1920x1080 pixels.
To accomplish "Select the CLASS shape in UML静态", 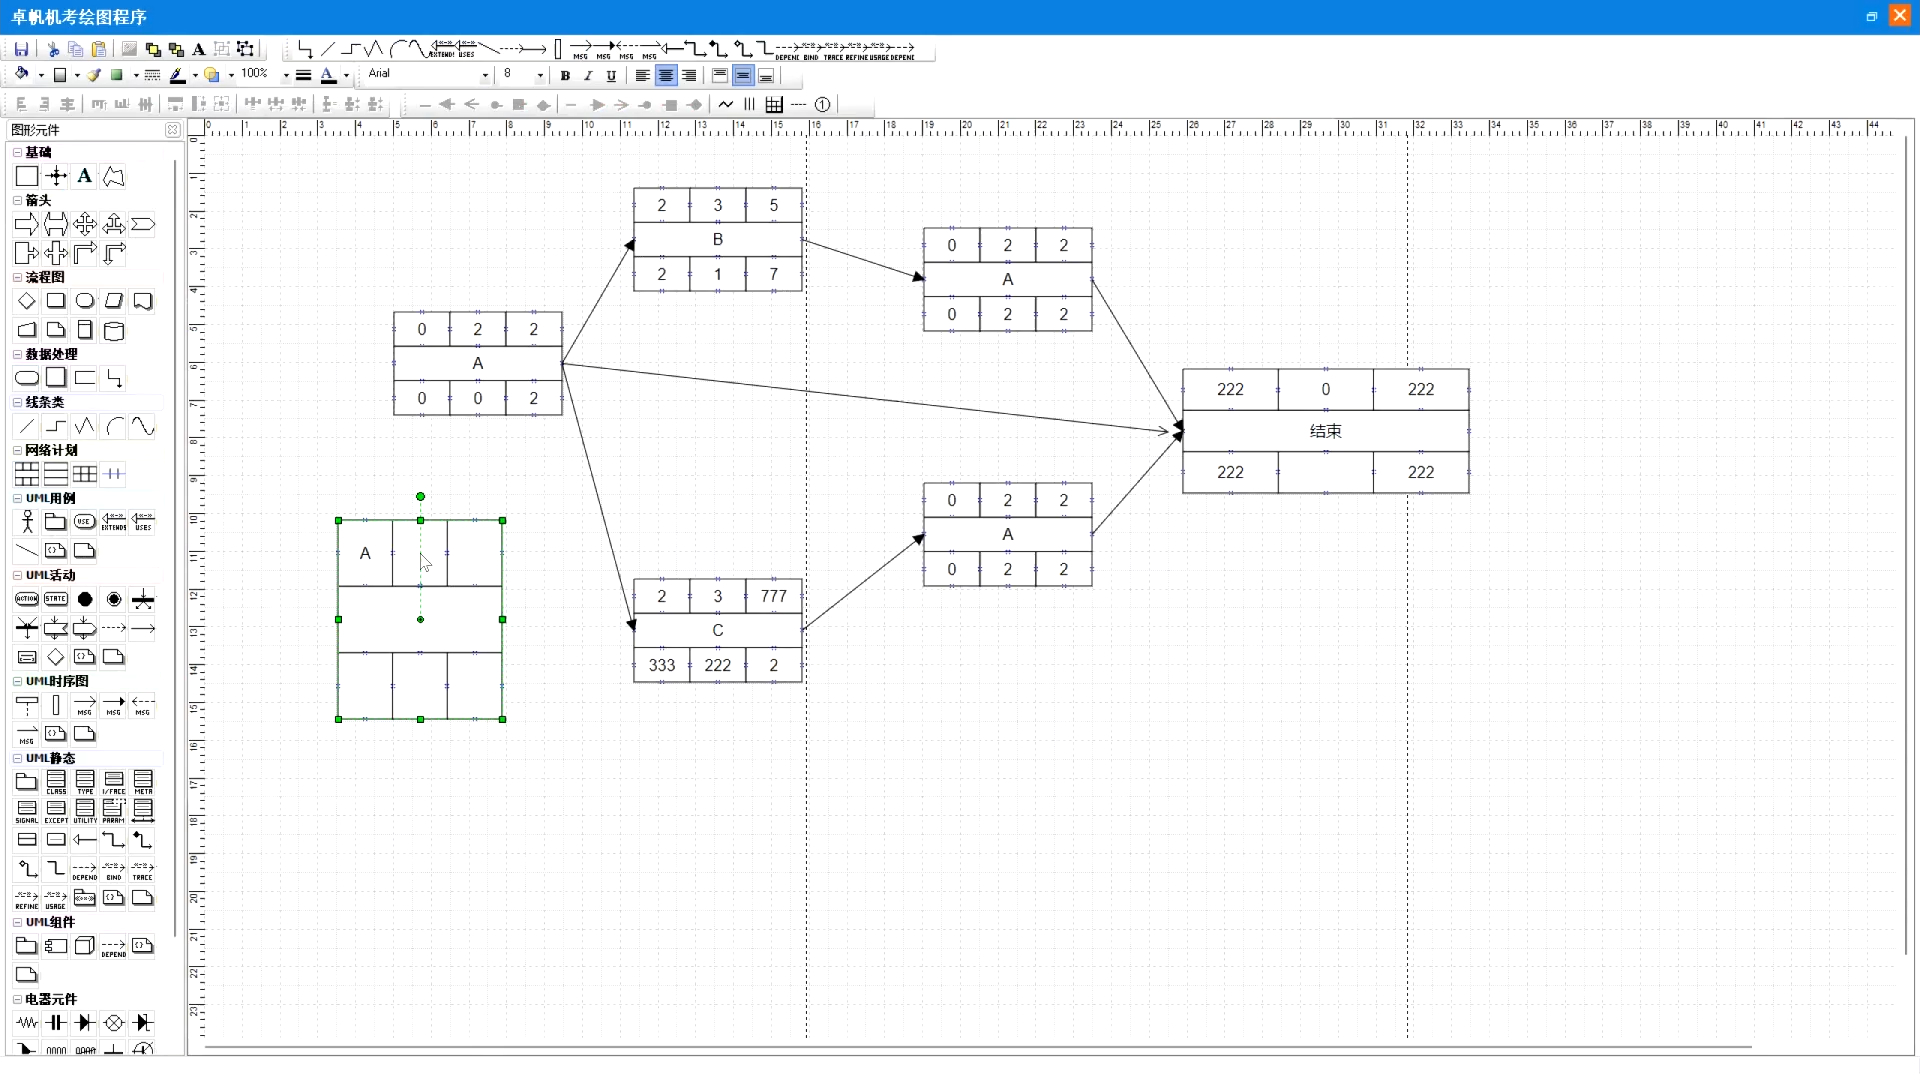I will tap(56, 782).
